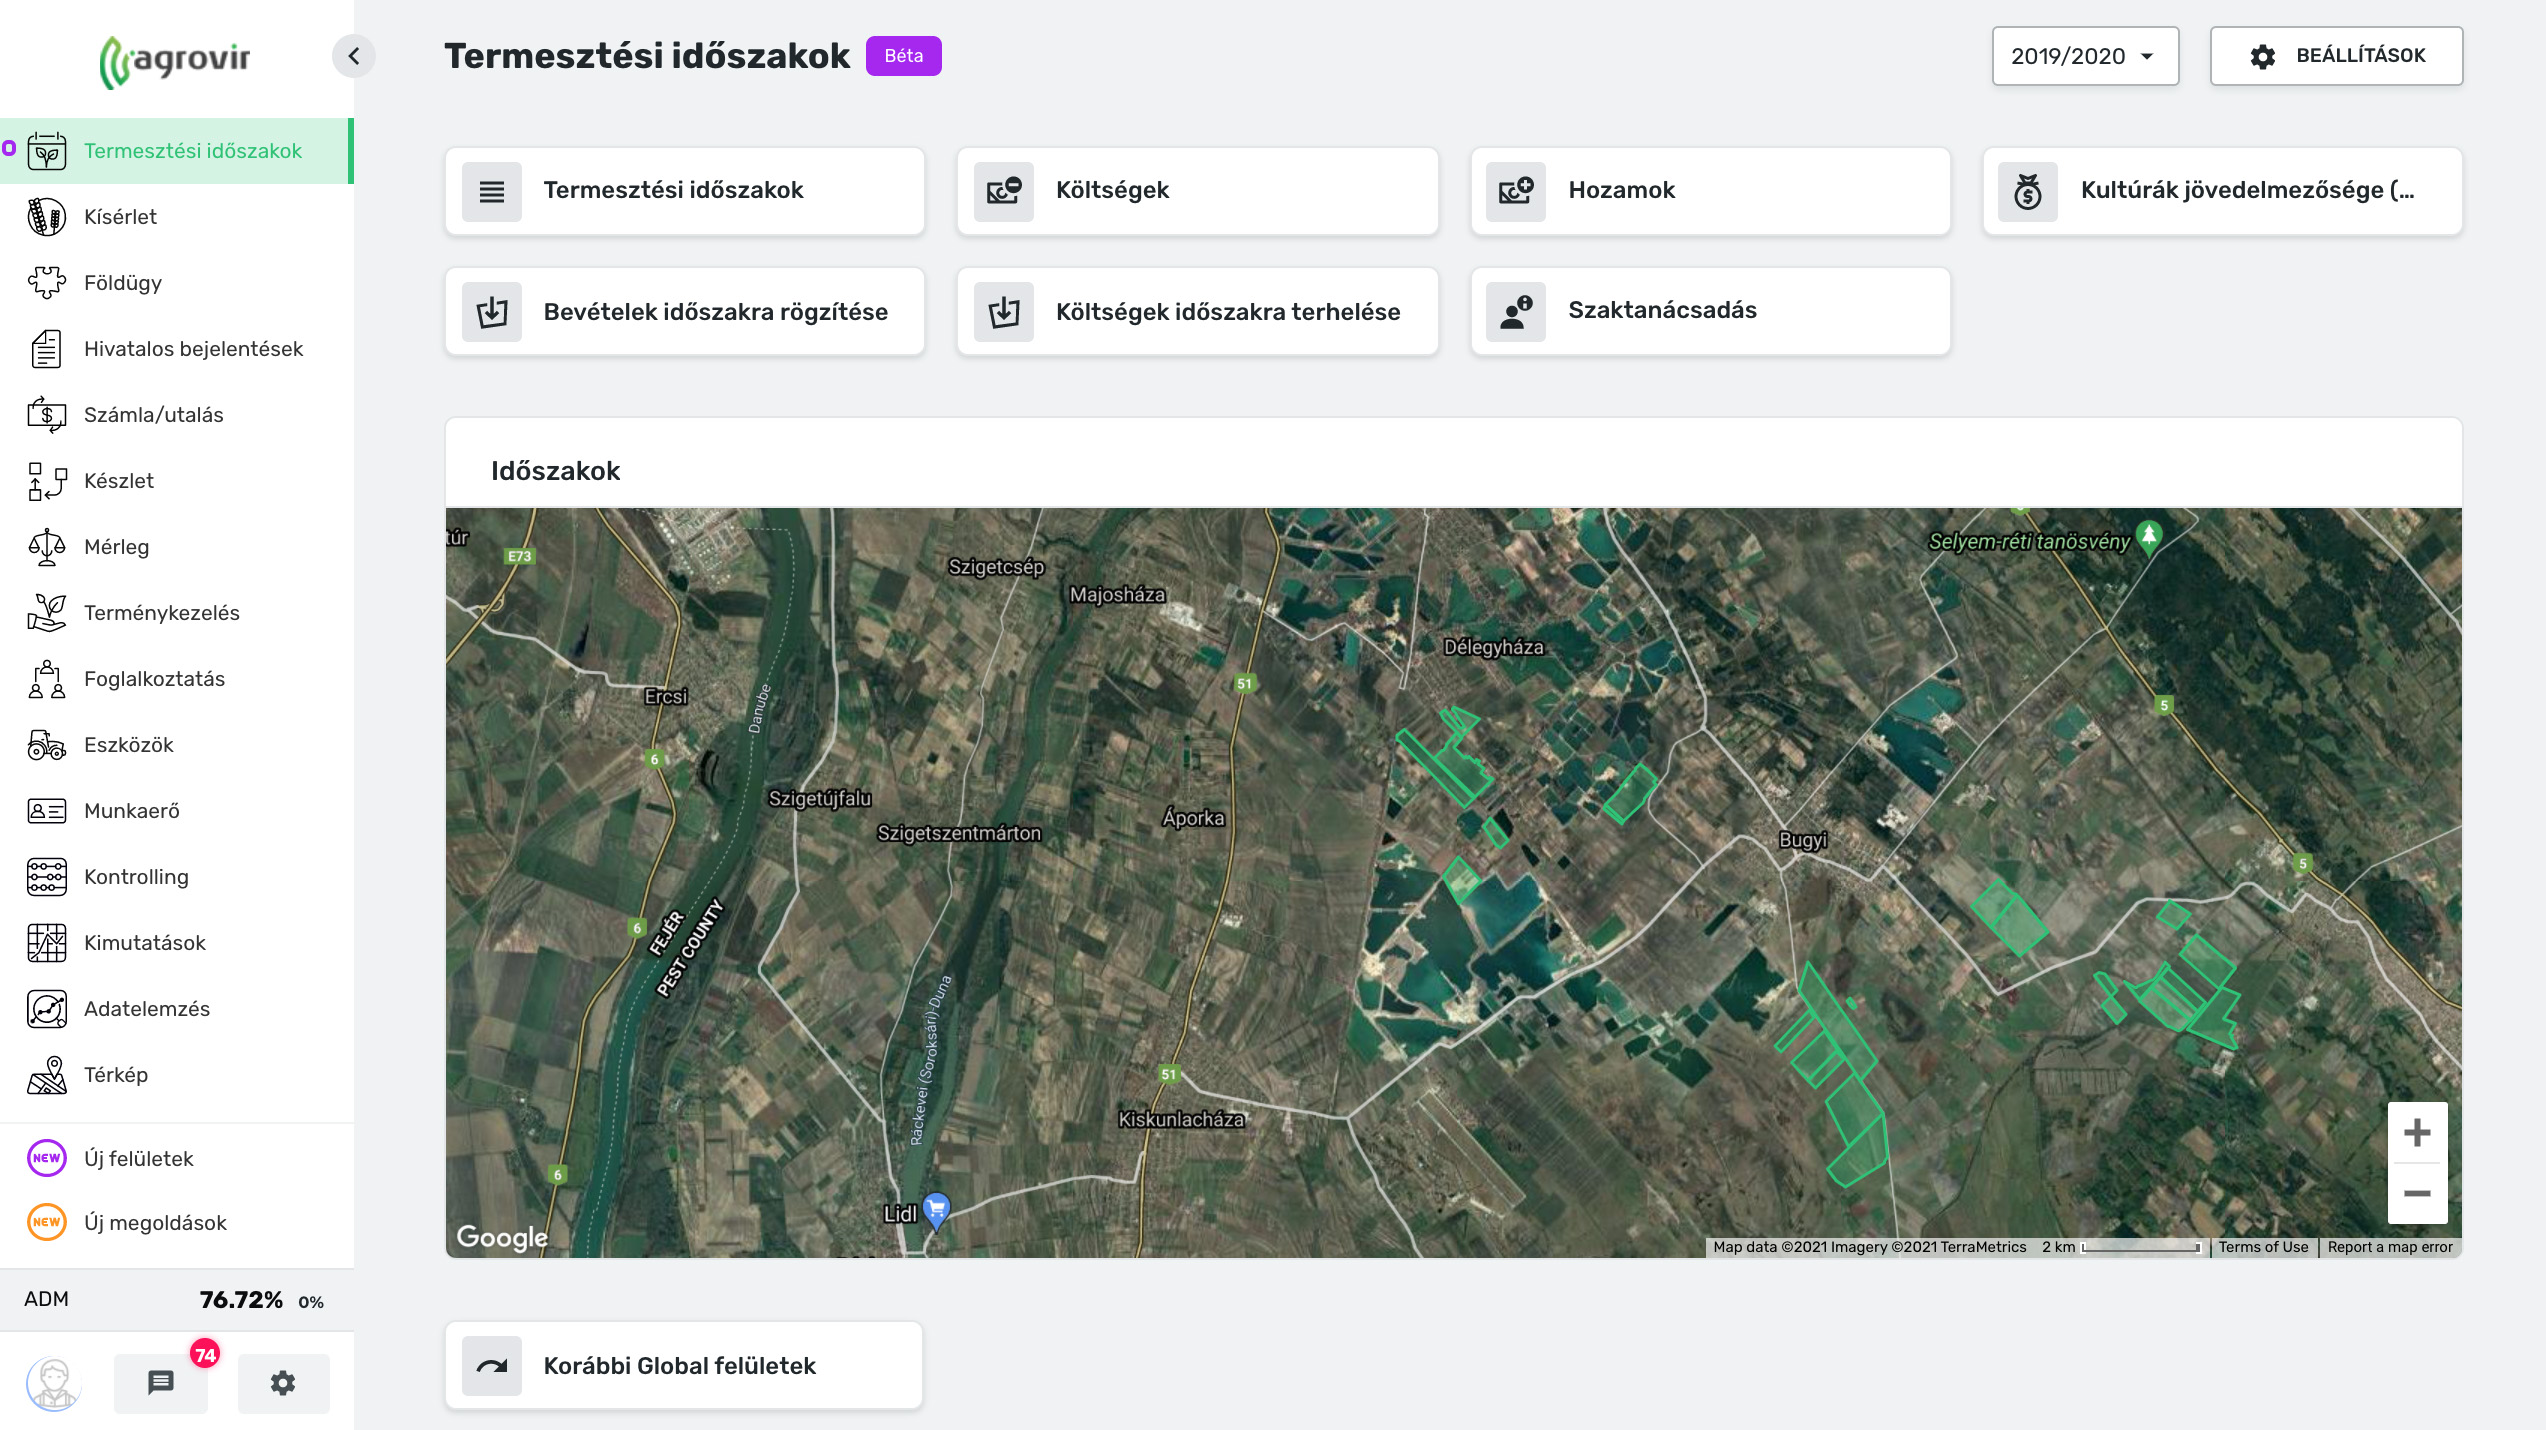Click the BEÁLLÍTÁSOK settings button
2546x1430 pixels.
pyautogui.click(x=2336, y=56)
